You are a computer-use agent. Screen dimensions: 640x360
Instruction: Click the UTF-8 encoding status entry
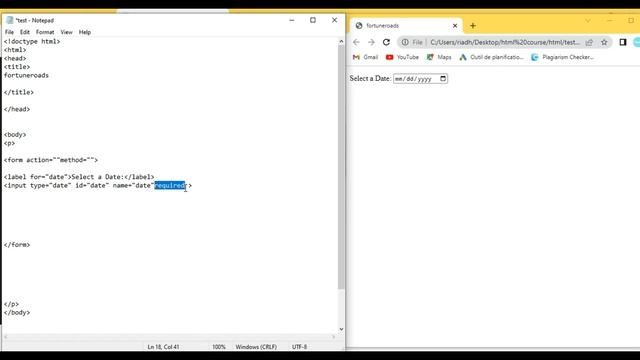pyautogui.click(x=299, y=347)
